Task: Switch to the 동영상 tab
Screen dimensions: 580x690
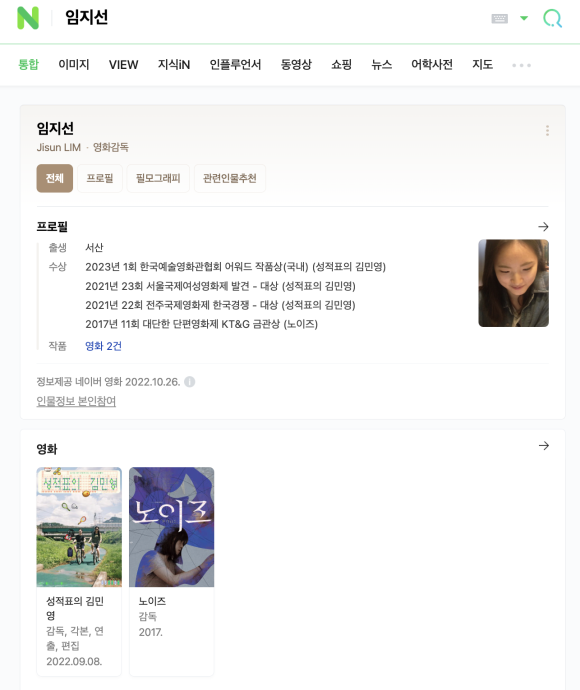Action: [296, 65]
